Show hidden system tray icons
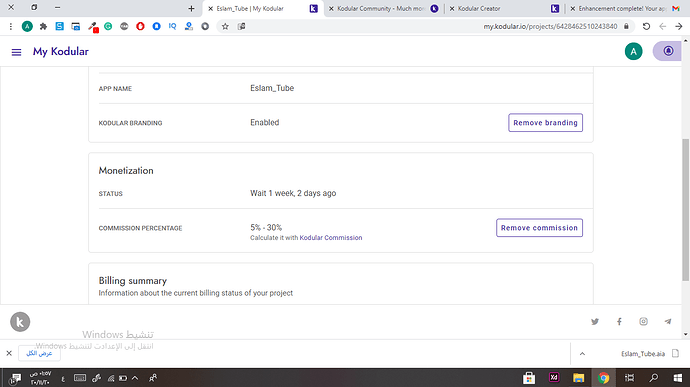This screenshot has height=387, width=690. click(135, 378)
